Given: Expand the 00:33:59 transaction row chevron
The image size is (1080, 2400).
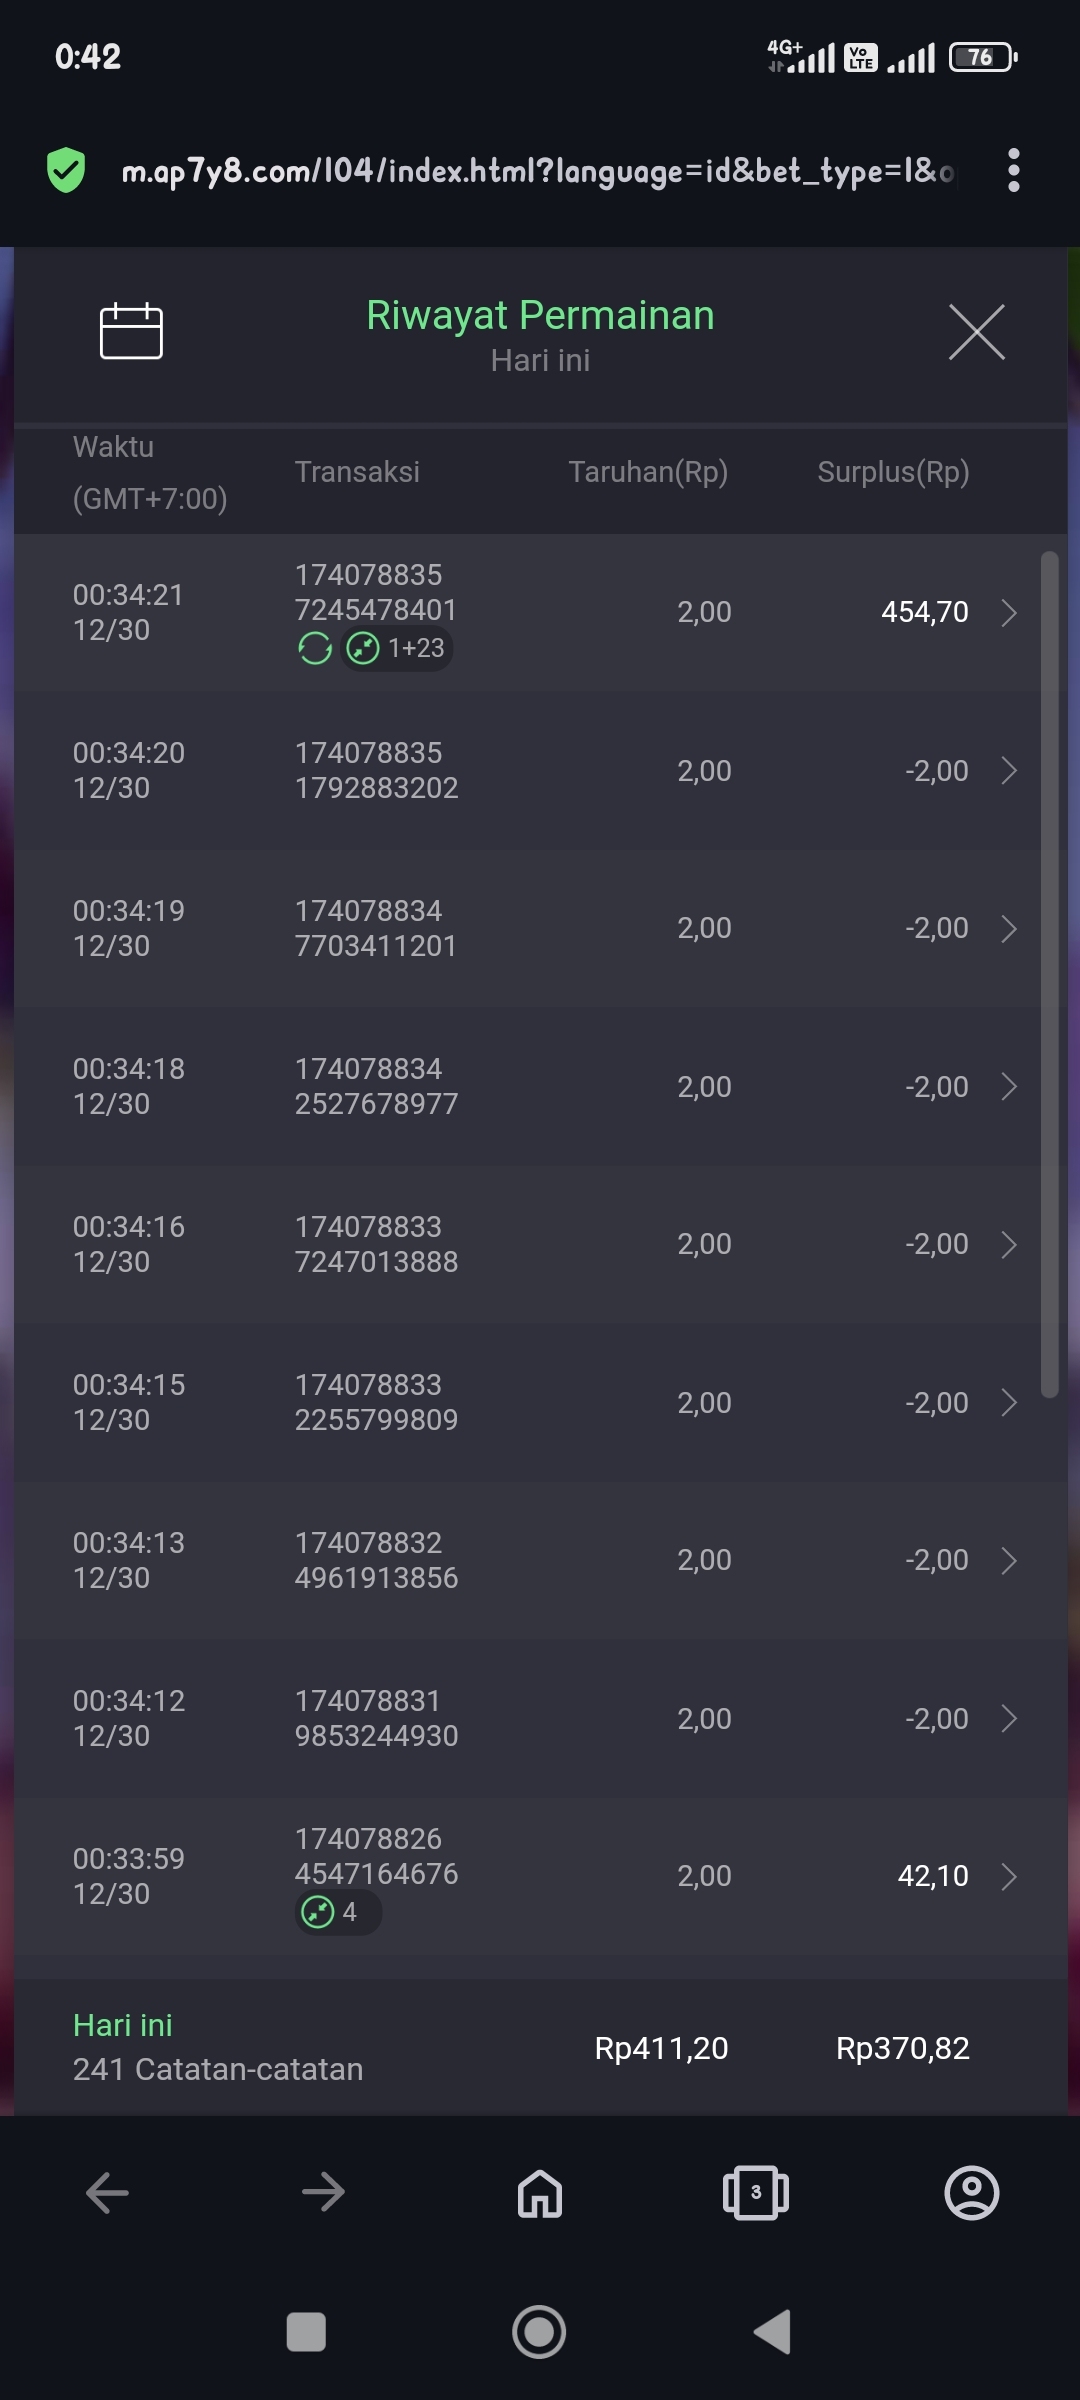Looking at the screenshot, I should (1009, 1877).
